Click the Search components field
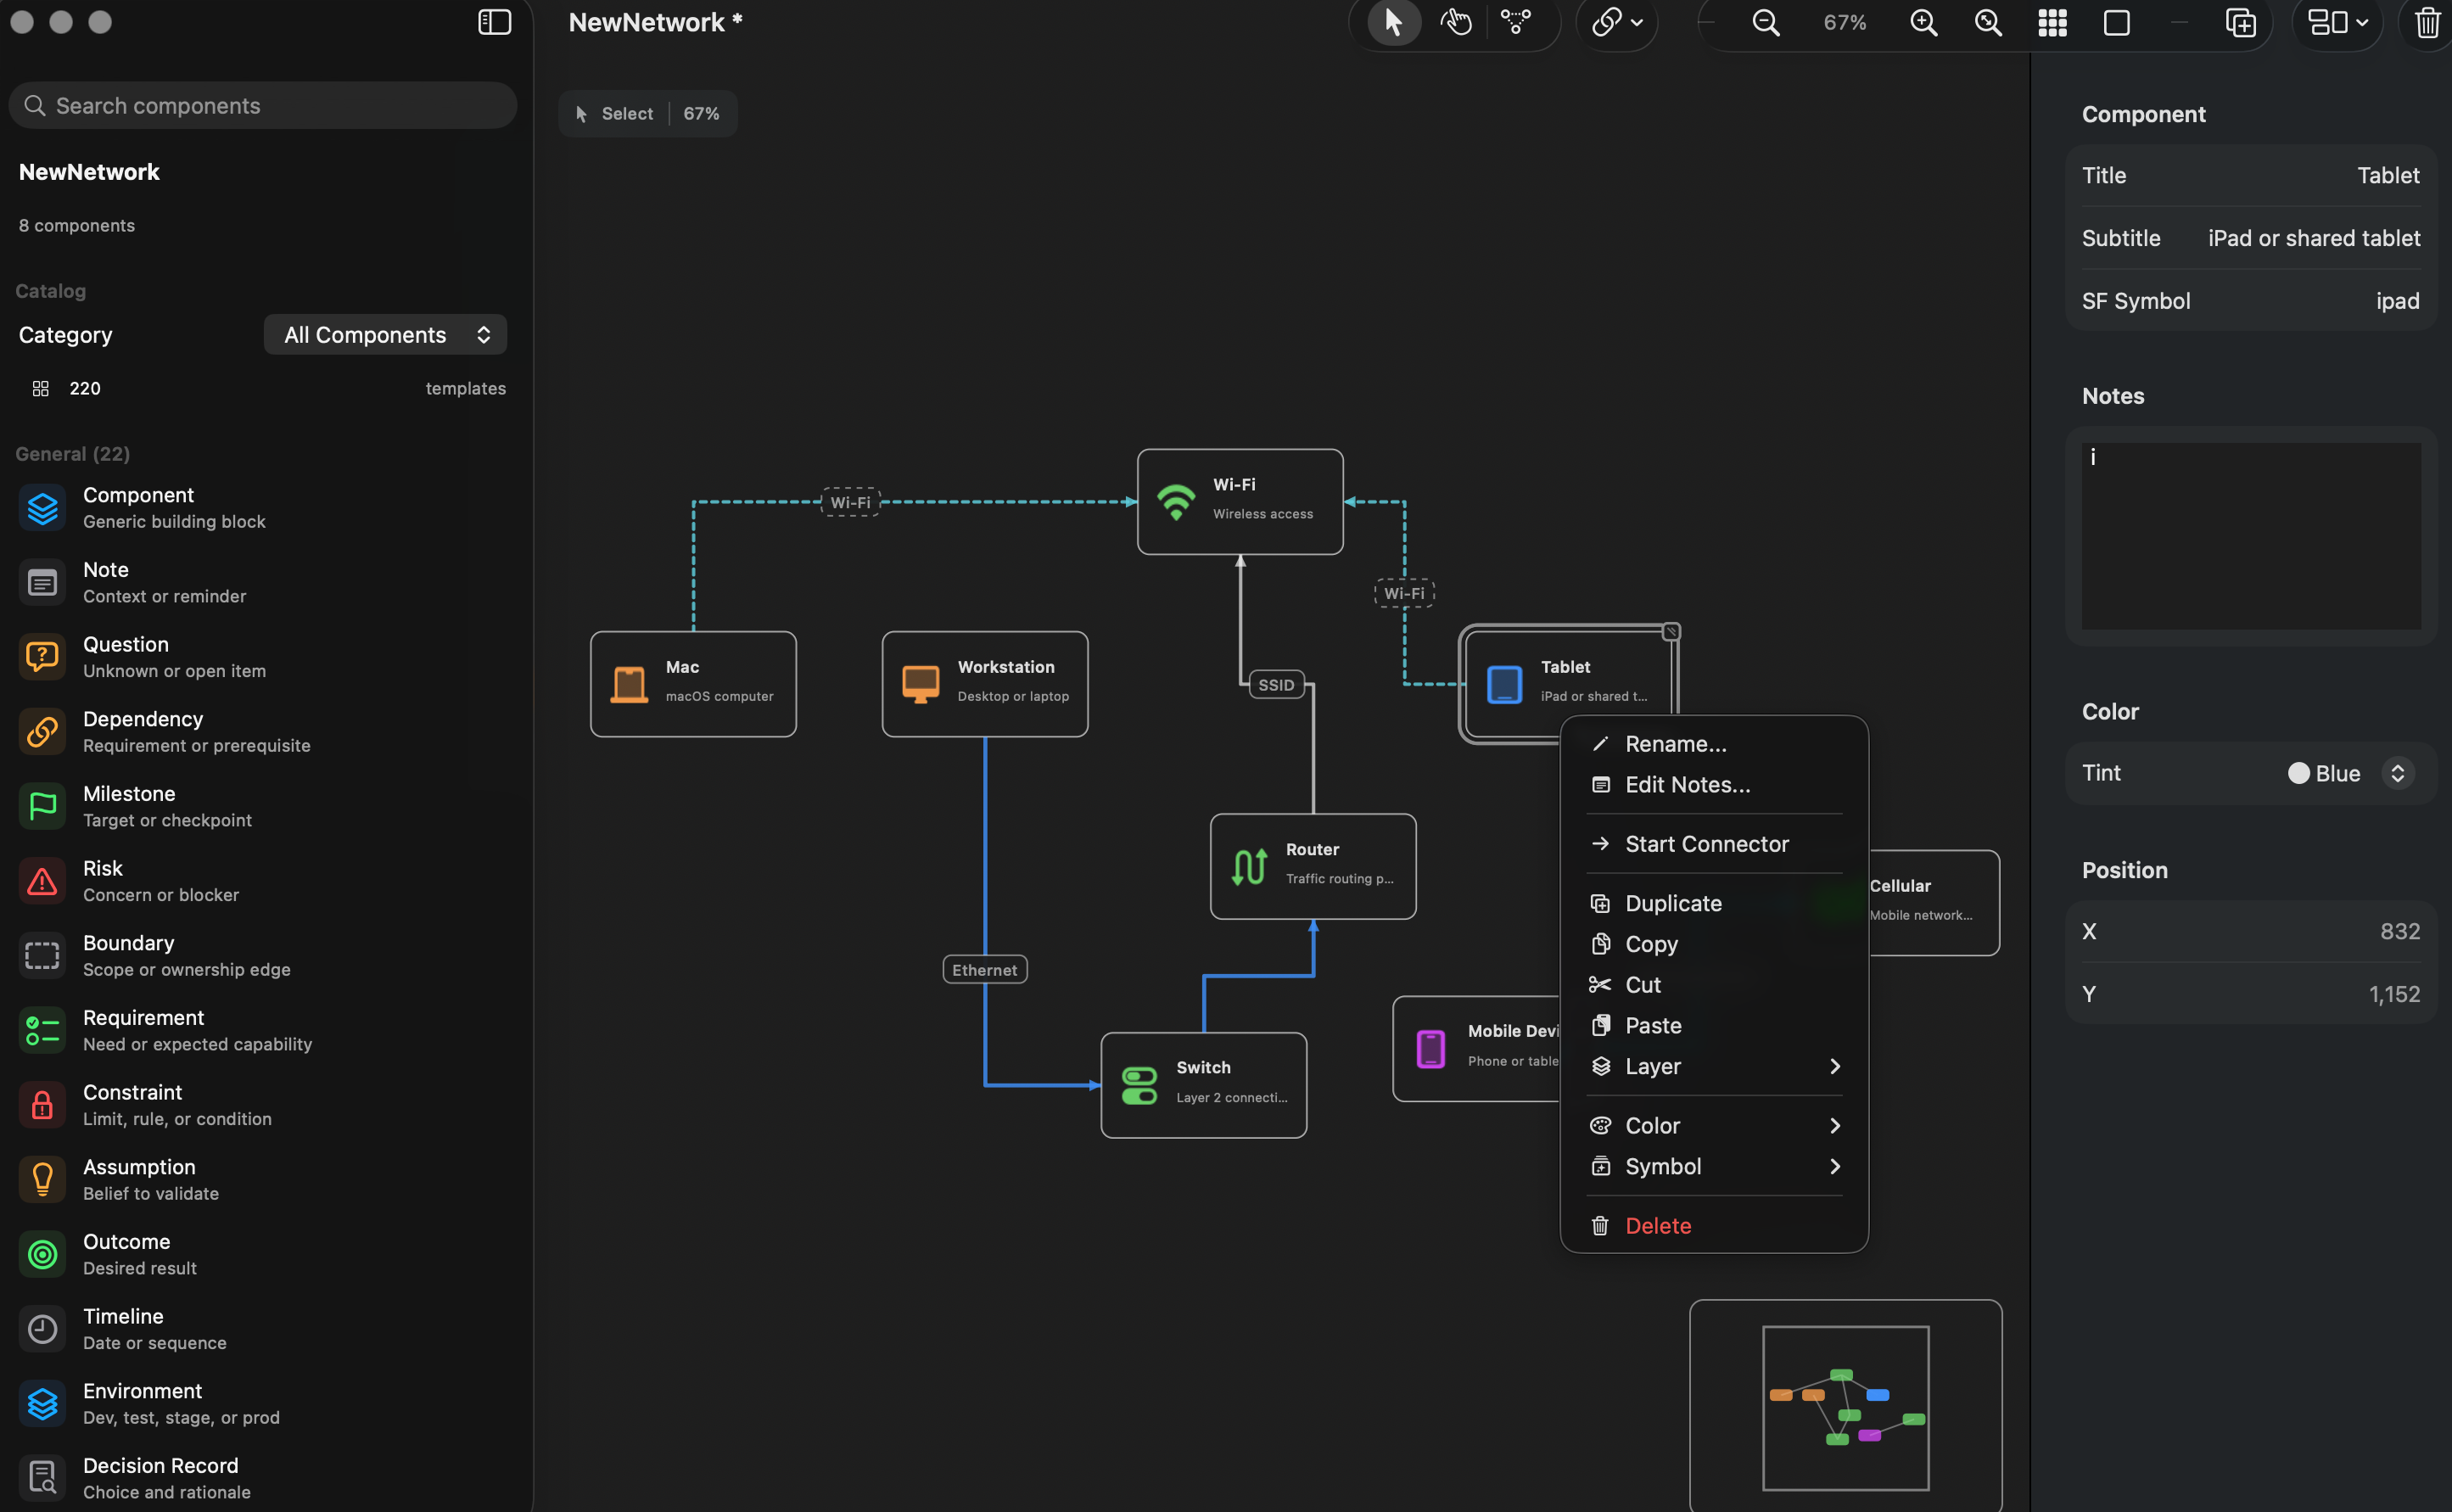Image resolution: width=2452 pixels, height=1512 pixels. 263,105
